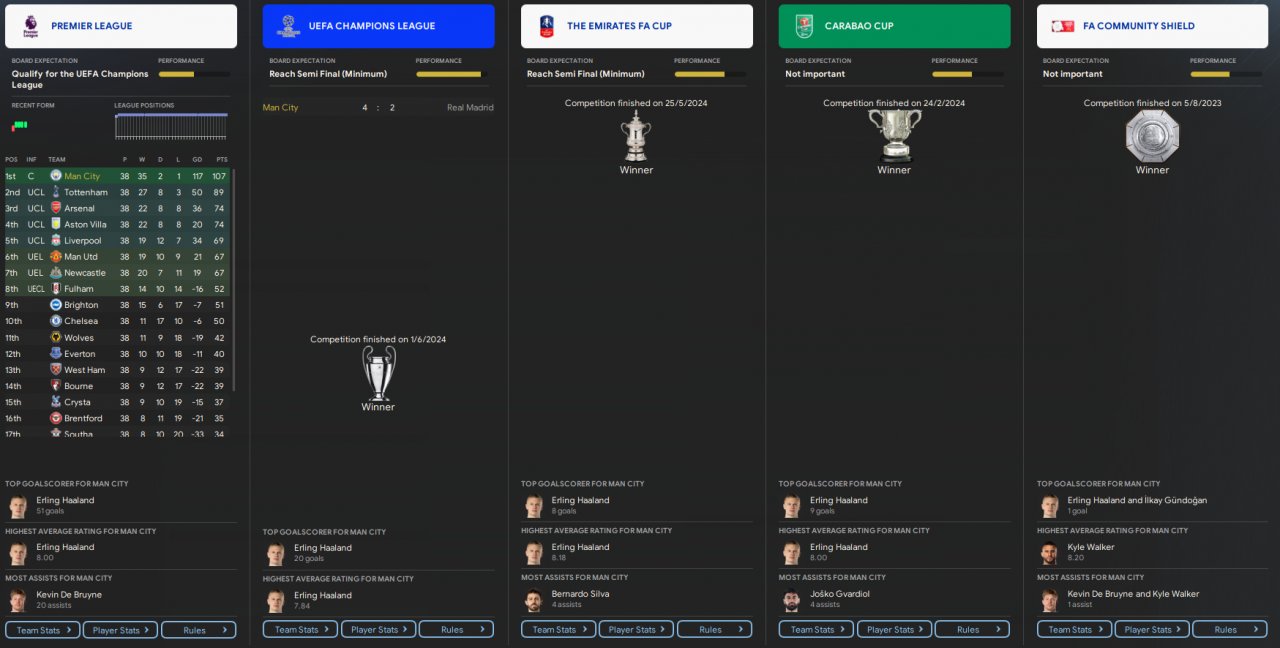Open Community Shield Player Stats
The width and height of the screenshot is (1280, 648).
click(1153, 630)
